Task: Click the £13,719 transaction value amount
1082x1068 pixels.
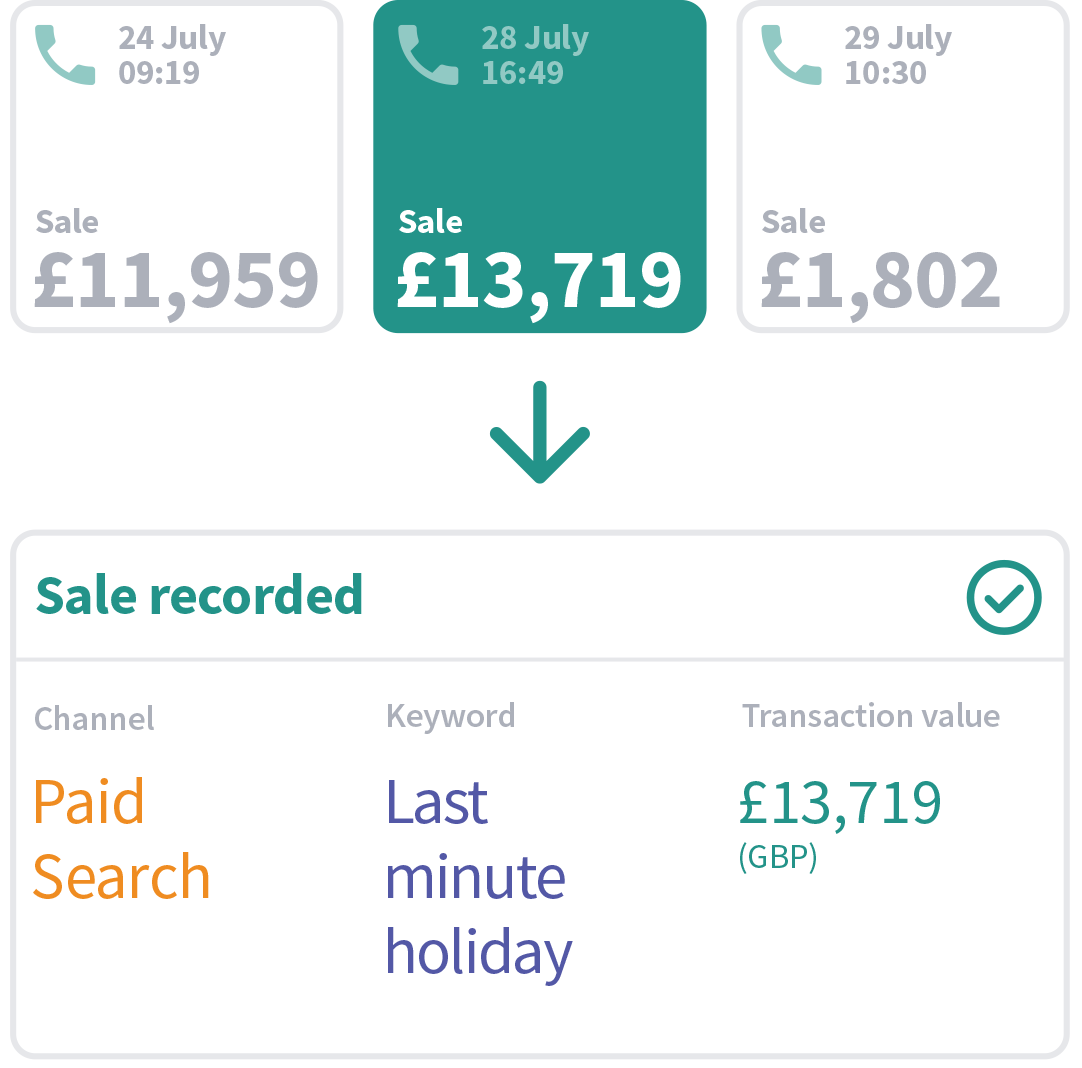Action: point(840,802)
